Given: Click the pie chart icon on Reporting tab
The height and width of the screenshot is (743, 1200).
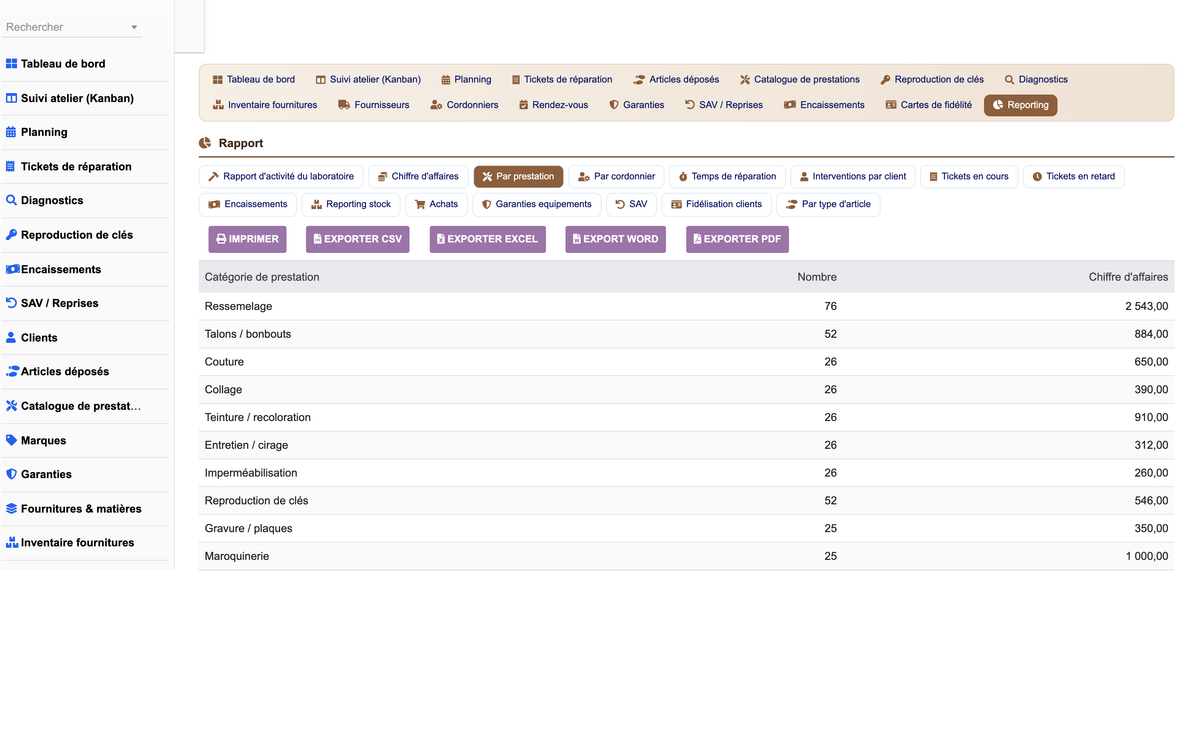Looking at the screenshot, I should click(x=998, y=105).
